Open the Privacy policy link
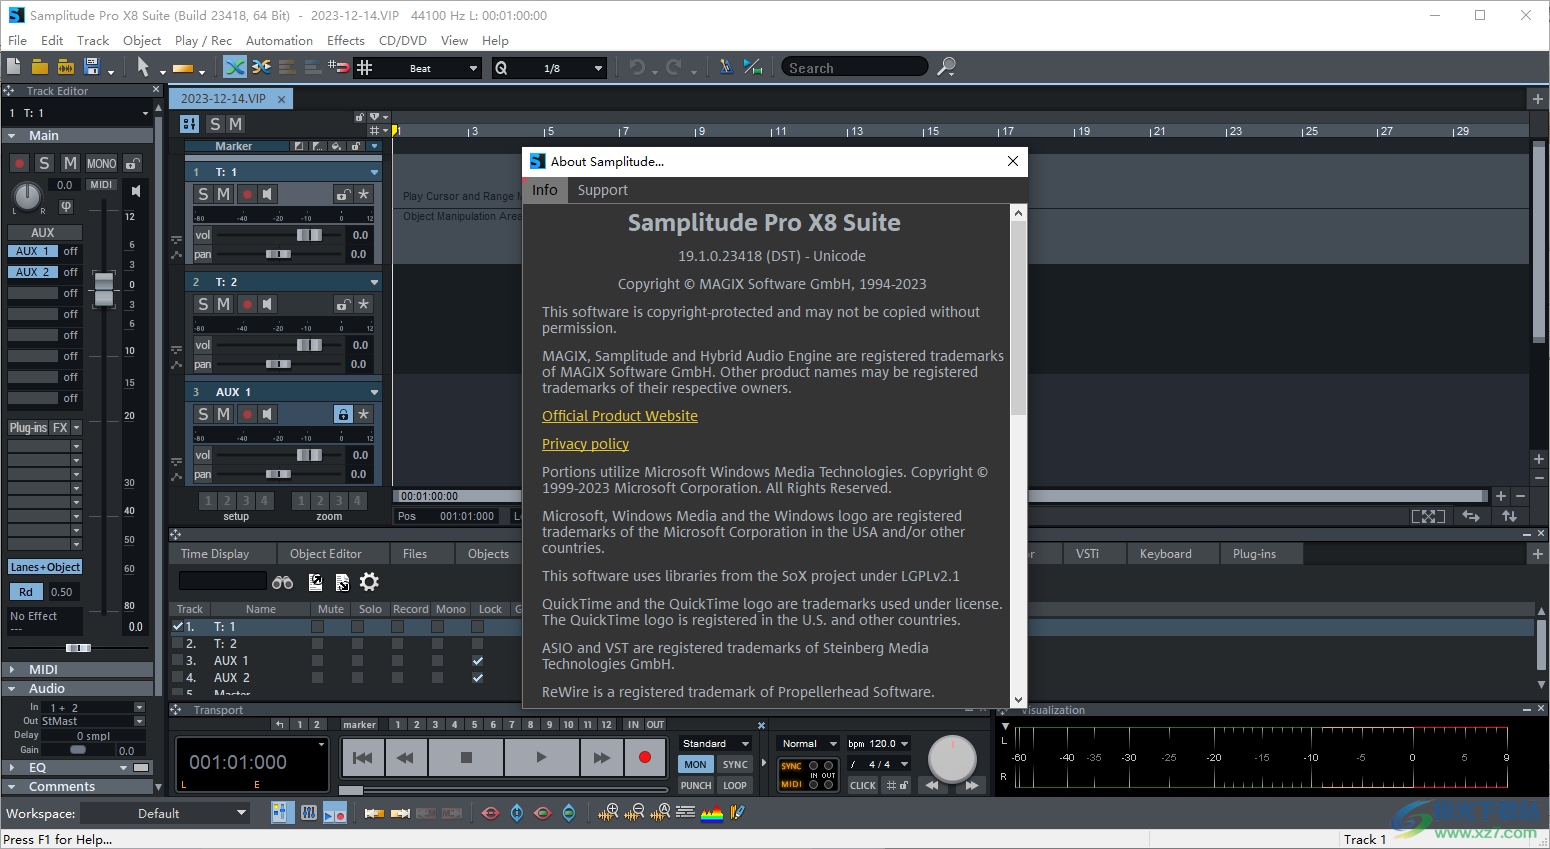Image resolution: width=1550 pixels, height=849 pixels. click(585, 444)
